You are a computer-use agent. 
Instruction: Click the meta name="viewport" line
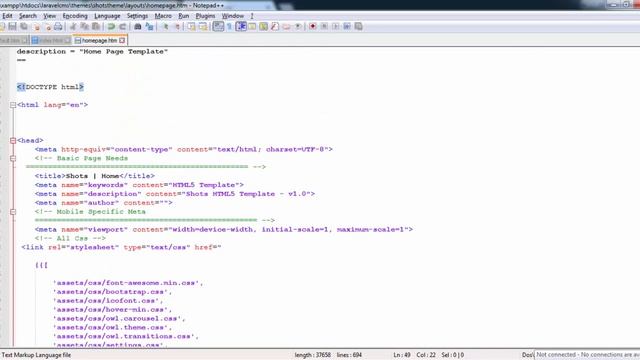point(224,229)
